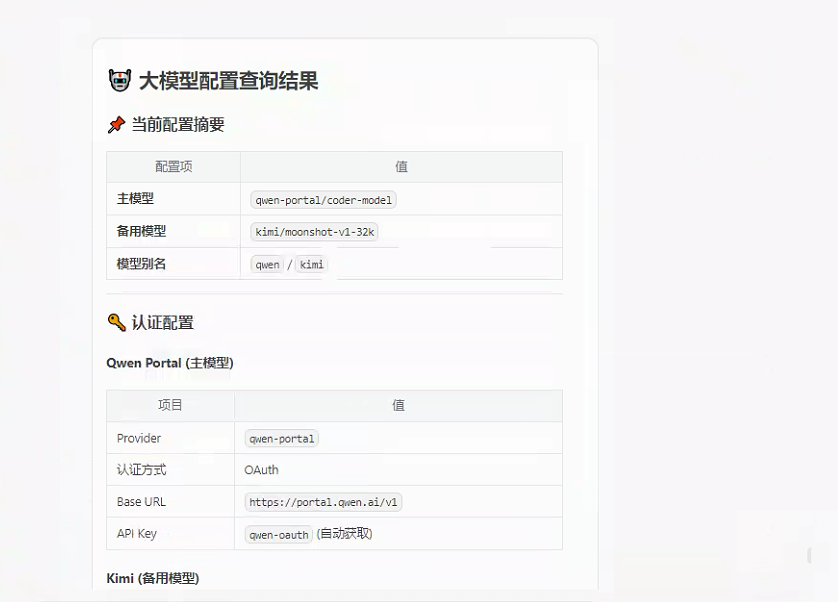The image size is (838, 602).
Task: Click the API Key row label
Action: pyautogui.click(x=137, y=534)
